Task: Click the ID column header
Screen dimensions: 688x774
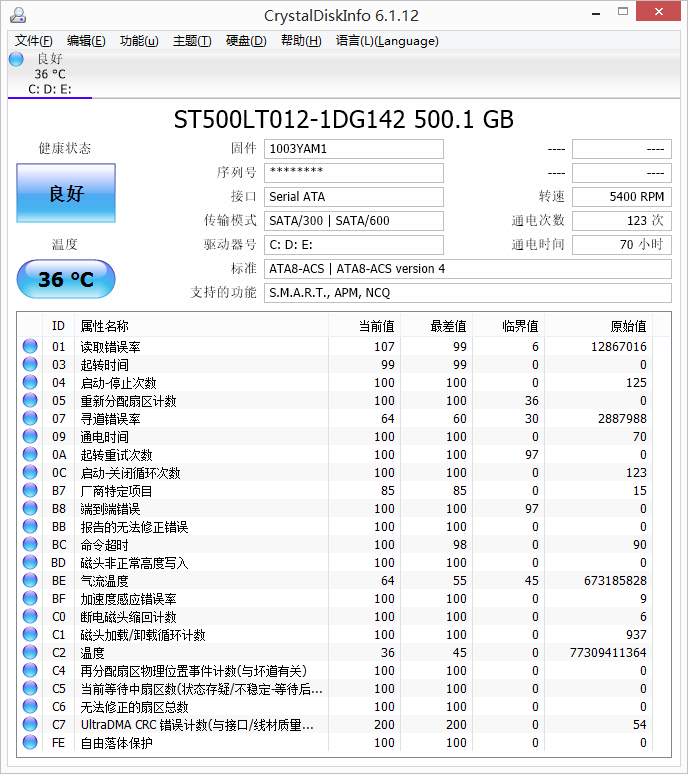Action: click(58, 326)
